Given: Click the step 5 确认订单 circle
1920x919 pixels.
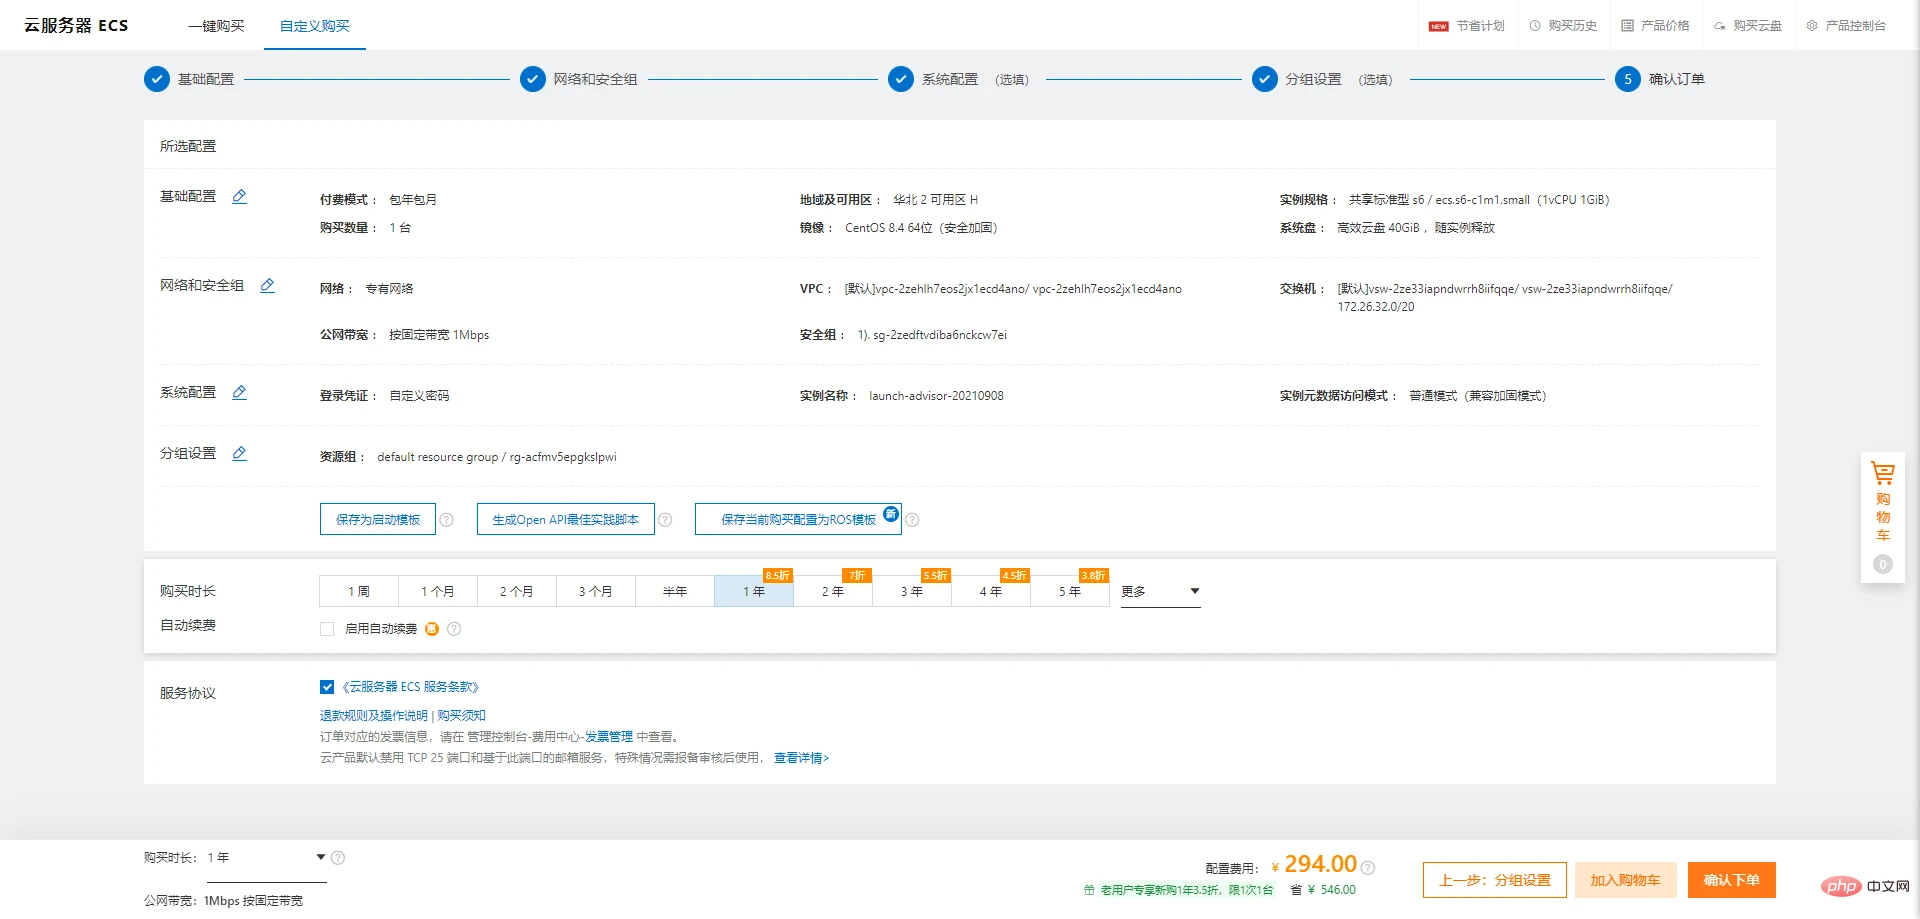Looking at the screenshot, I should click(x=1628, y=79).
